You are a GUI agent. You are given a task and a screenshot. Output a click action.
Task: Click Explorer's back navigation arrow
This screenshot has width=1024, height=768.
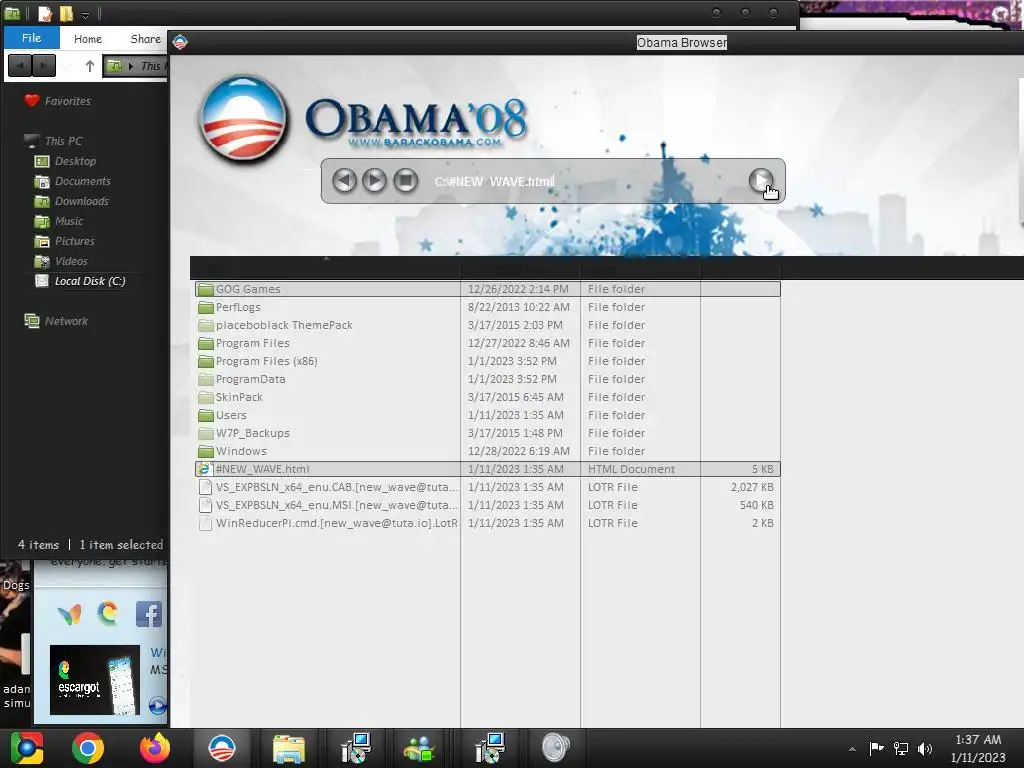point(20,65)
